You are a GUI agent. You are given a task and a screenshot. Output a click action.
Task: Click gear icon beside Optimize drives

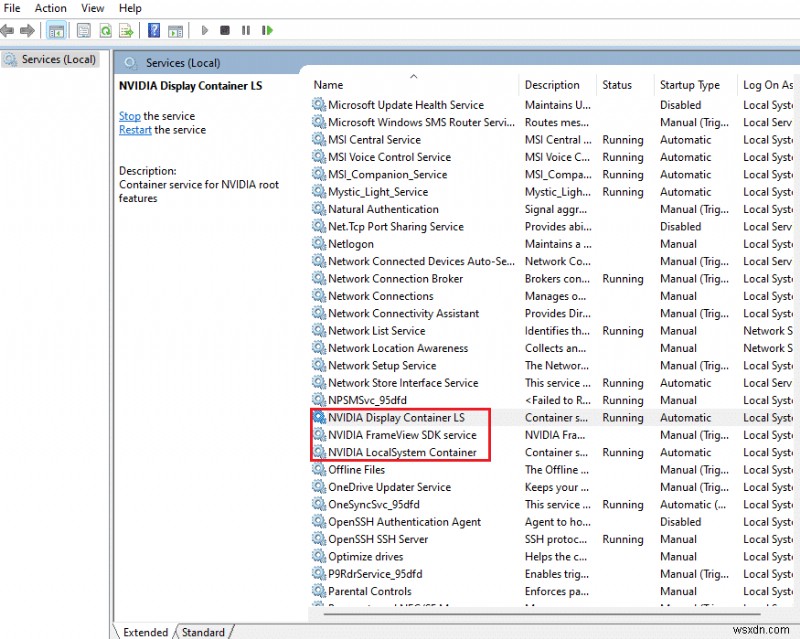(x=319, y=556)
